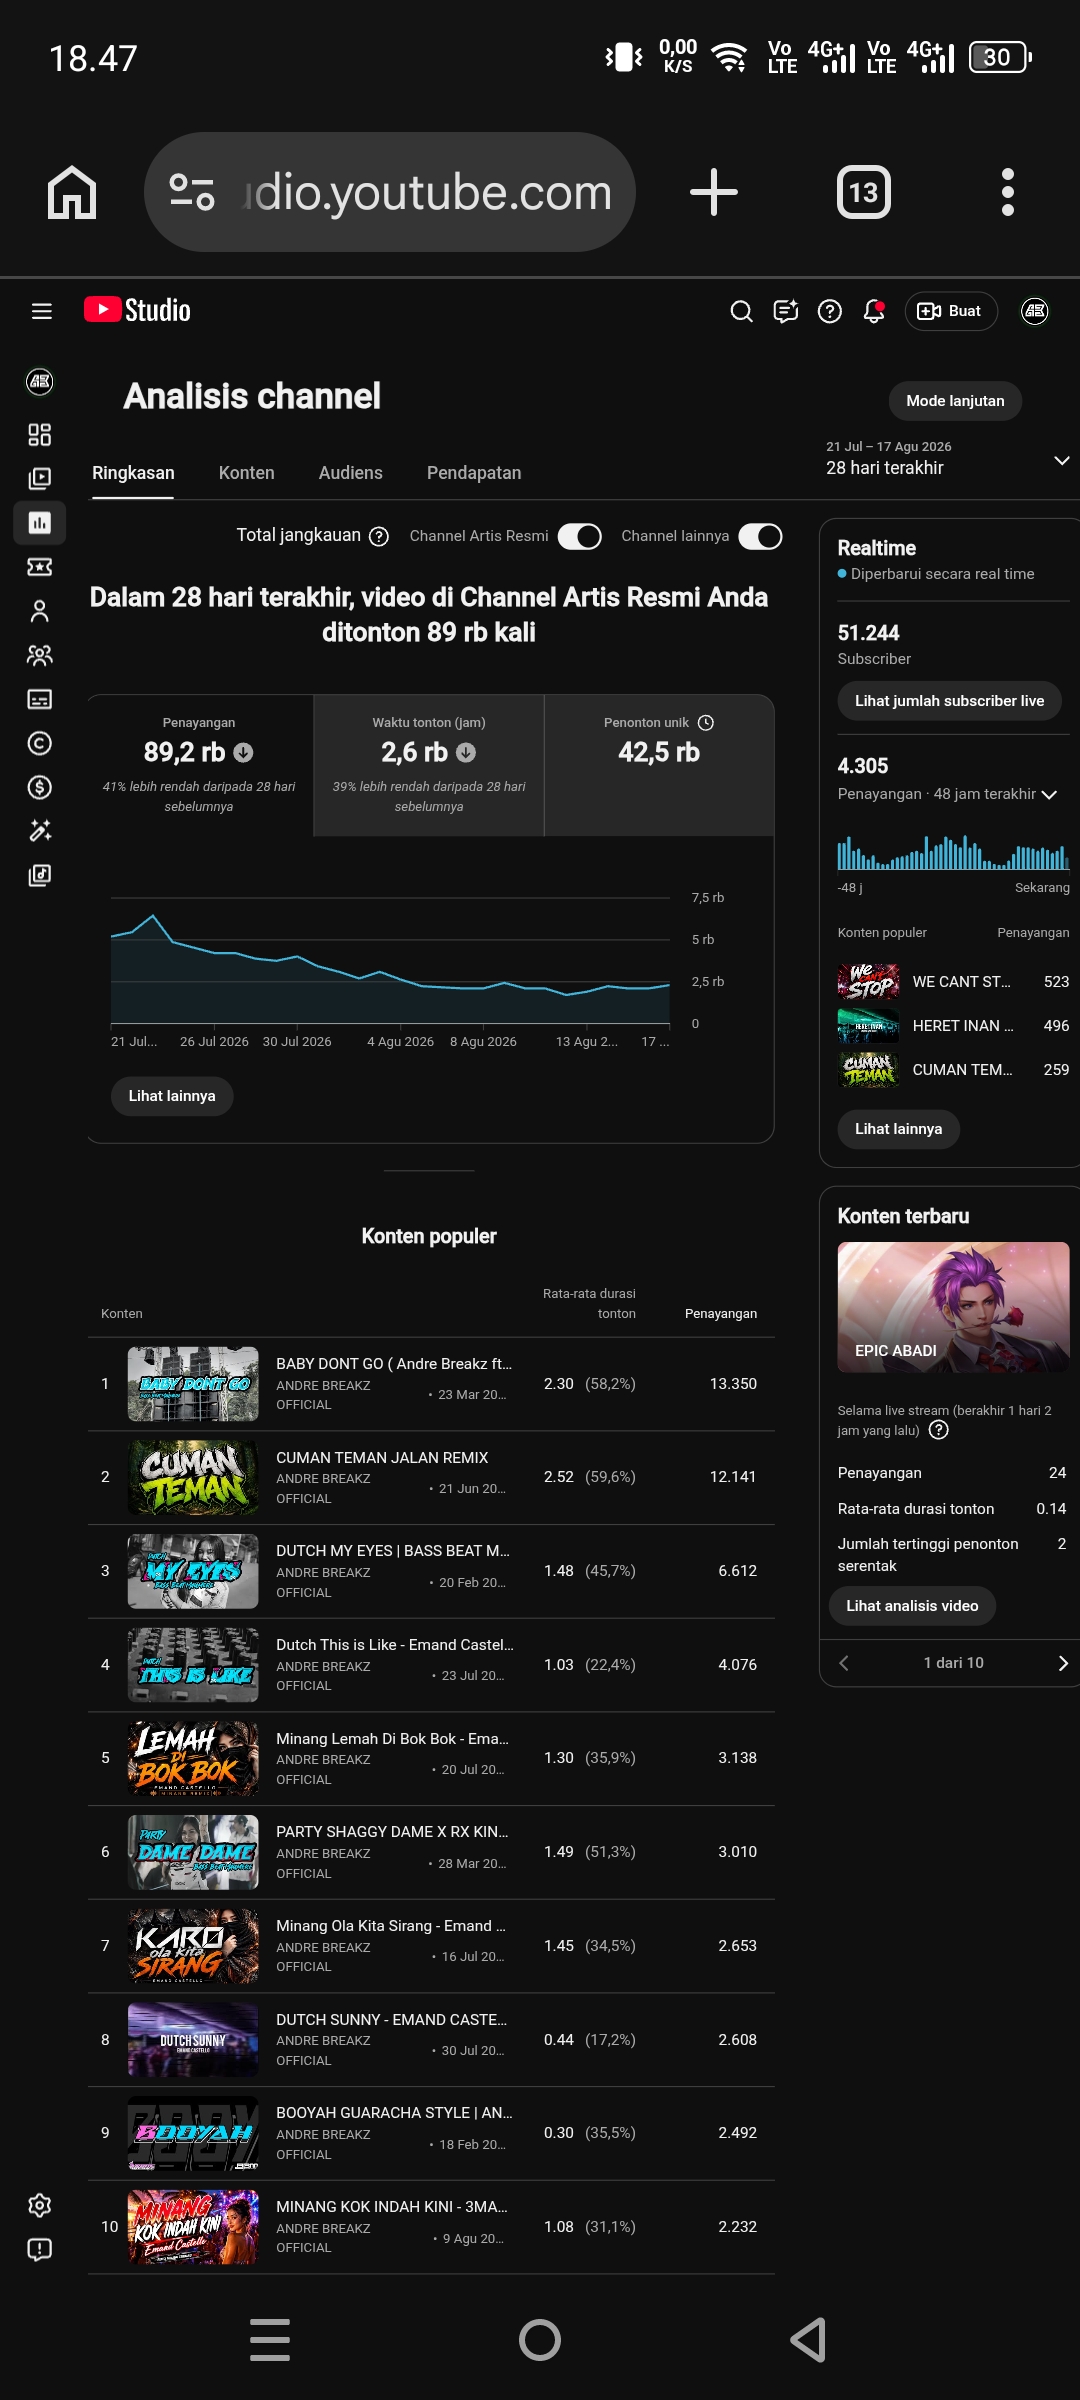Screen dimensions: 1080x2400
Task: Click the Mode lanjutan button
Action: tap(955, 401)
